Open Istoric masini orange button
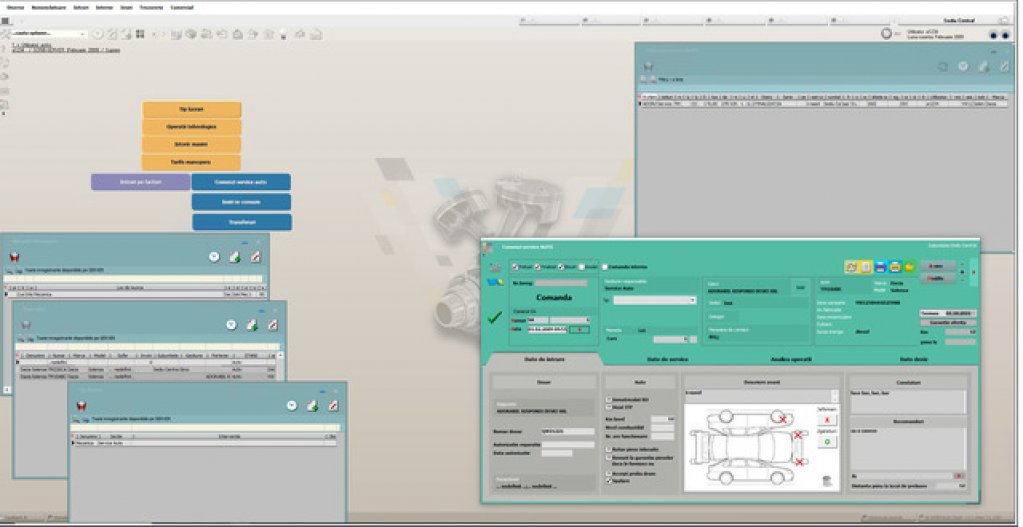Image resolution: width=1023 pixels, height=527 pixels. pyautogui.click(x=192, y=145)
